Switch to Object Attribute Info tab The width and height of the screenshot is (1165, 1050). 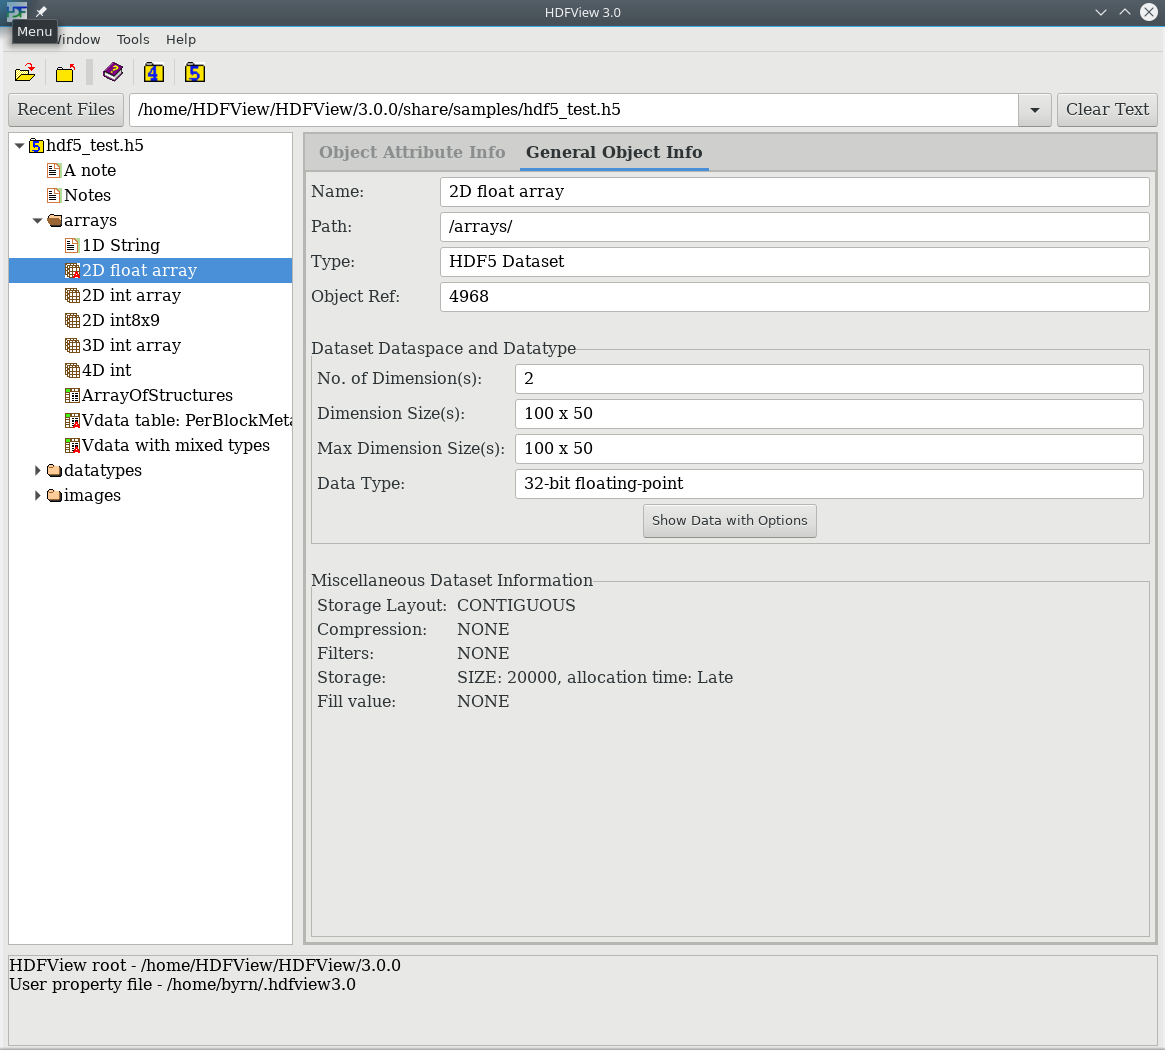click(412, 152)
